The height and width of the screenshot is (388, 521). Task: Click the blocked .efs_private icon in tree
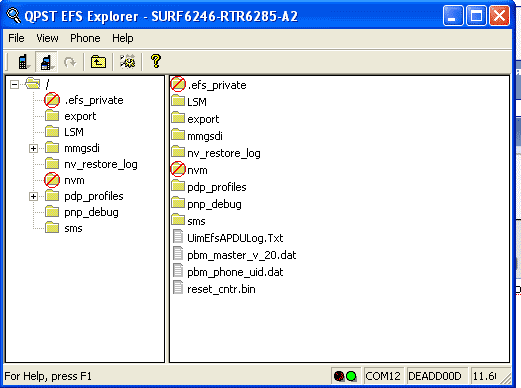click(x=52, y=100)
